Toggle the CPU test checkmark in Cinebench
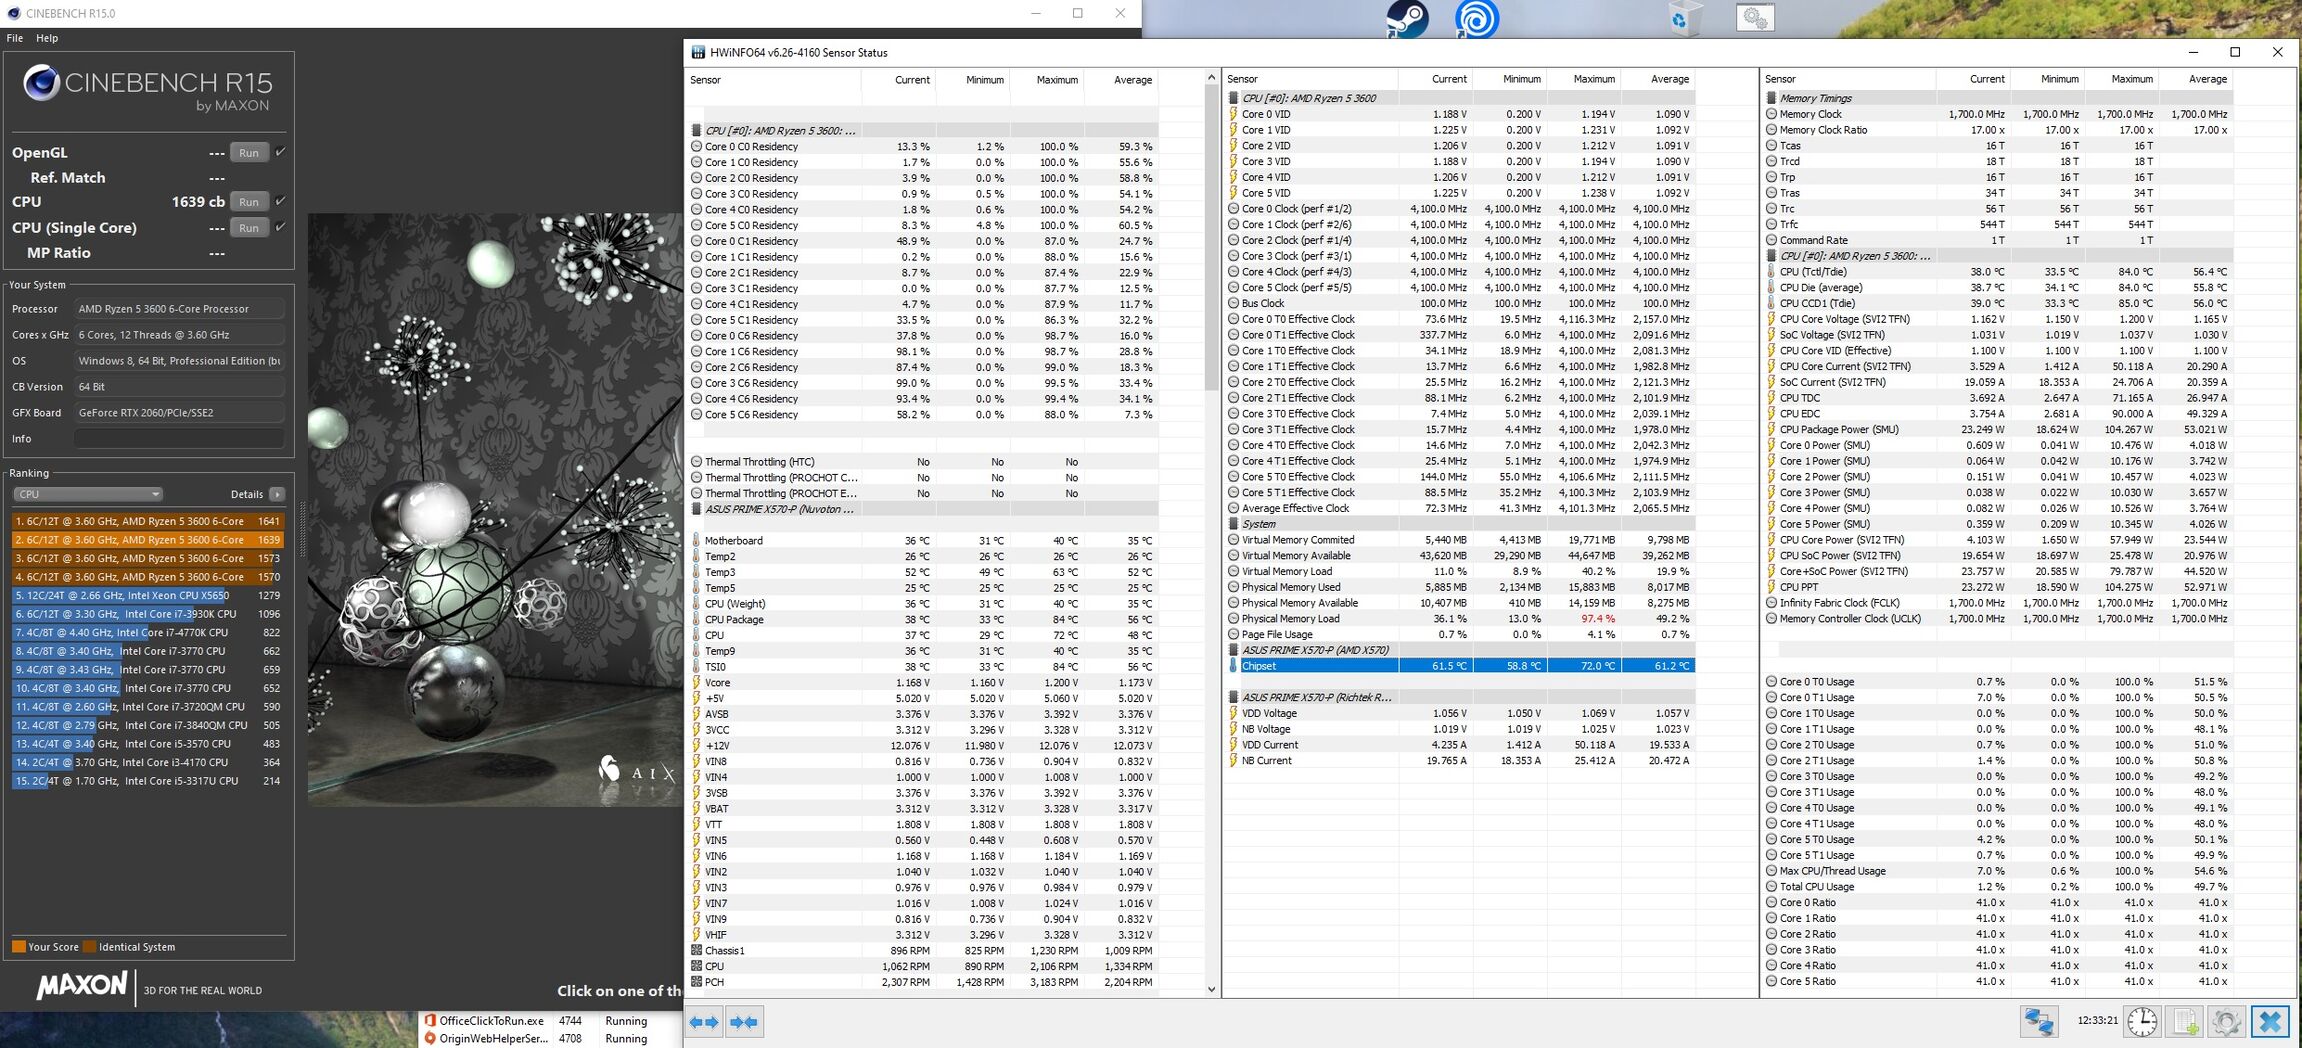The width and height of the screenshot is (2302, 1048). [280, 201]
